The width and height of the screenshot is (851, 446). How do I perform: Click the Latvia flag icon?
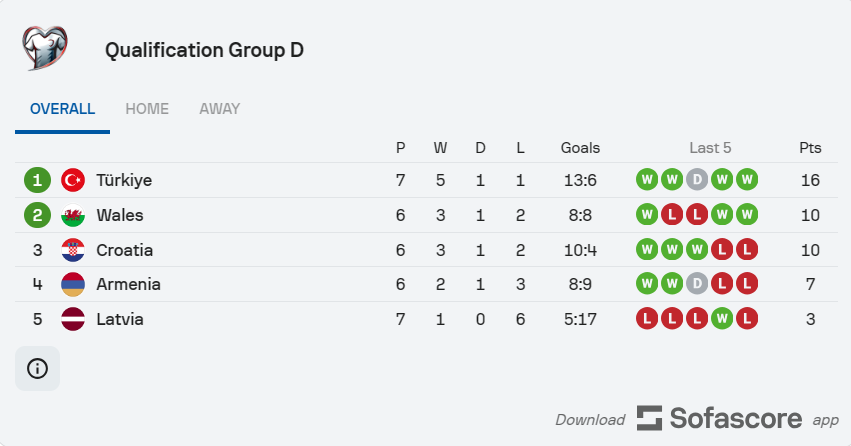tap(73, 319)
